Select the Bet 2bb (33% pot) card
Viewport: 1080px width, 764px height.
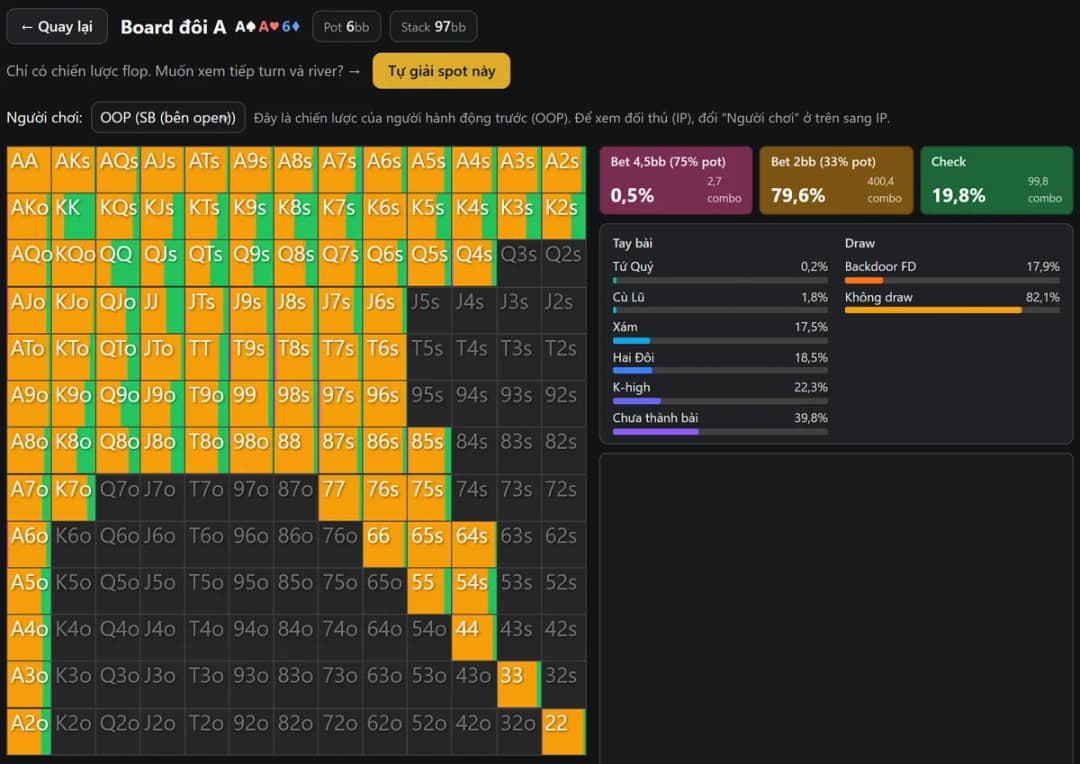[x=836, y=180]
